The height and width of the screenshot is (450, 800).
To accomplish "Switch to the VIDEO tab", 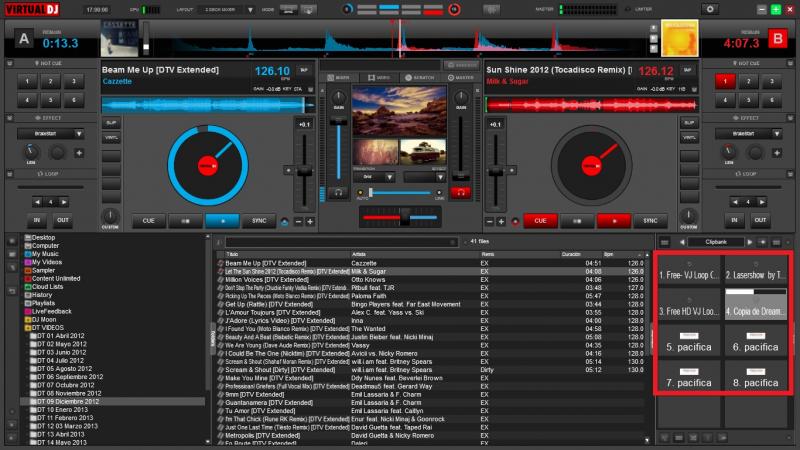I will click(x=379, y=78).
